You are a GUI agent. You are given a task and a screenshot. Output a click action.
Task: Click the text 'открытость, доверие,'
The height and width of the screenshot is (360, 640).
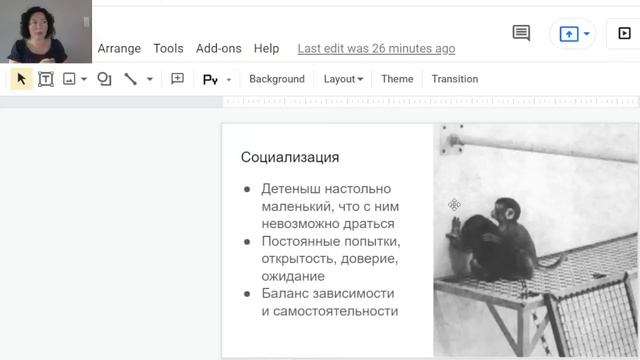[x=330, y=259]
